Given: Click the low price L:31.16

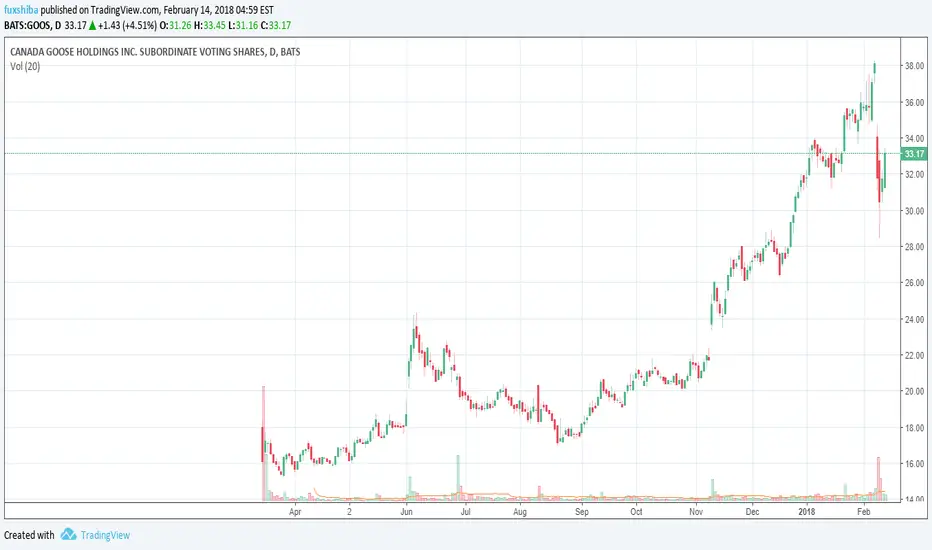Looking at the screenshot, I should tap(243, 26).
